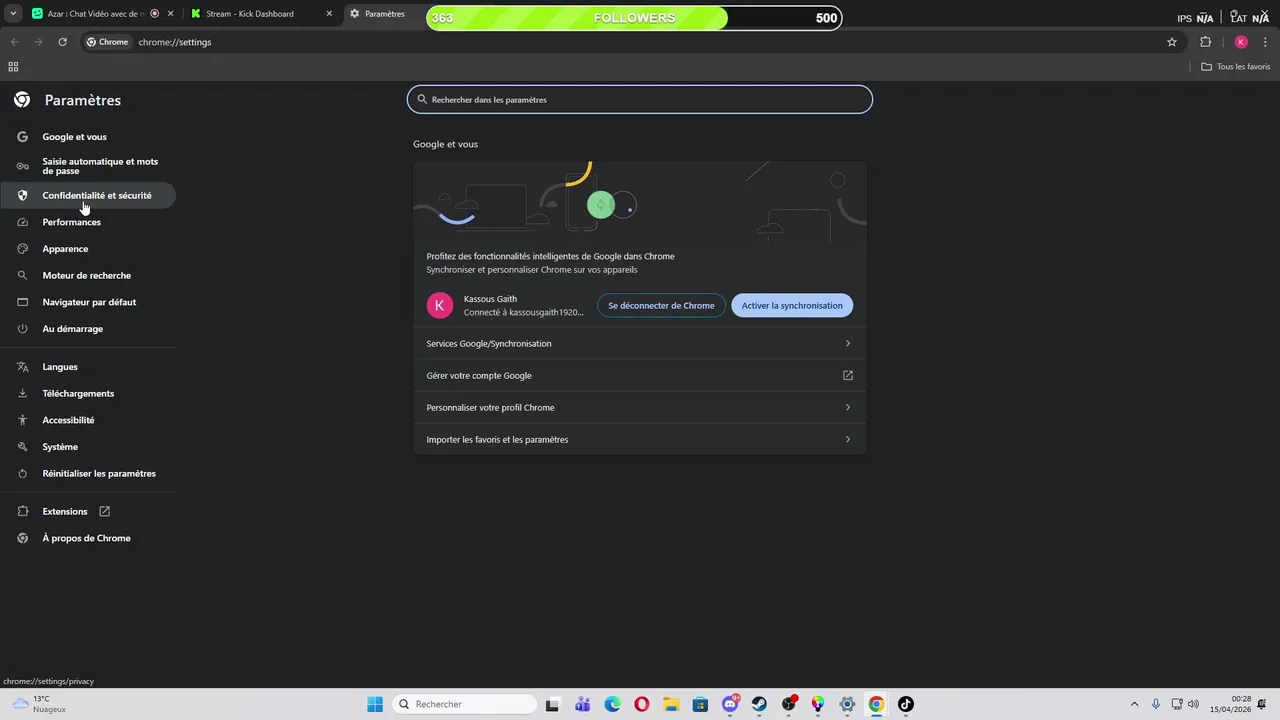Open the Chrome menu three-dot icon

pos(1266,42)
